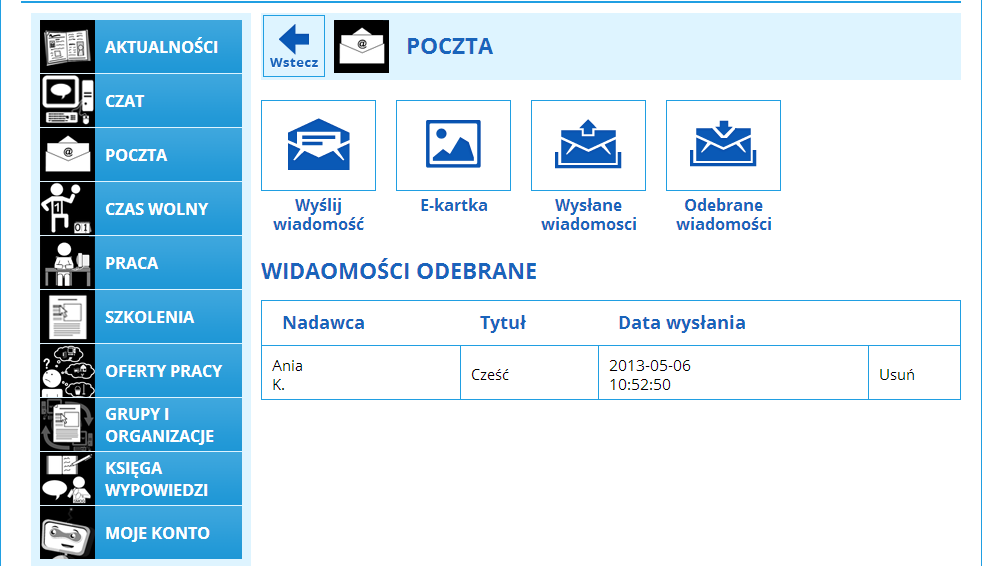Click the WIDAOMOŚCI ODEBRANE heading
This screenshot has width=982, height=566.
pos(399,271)
